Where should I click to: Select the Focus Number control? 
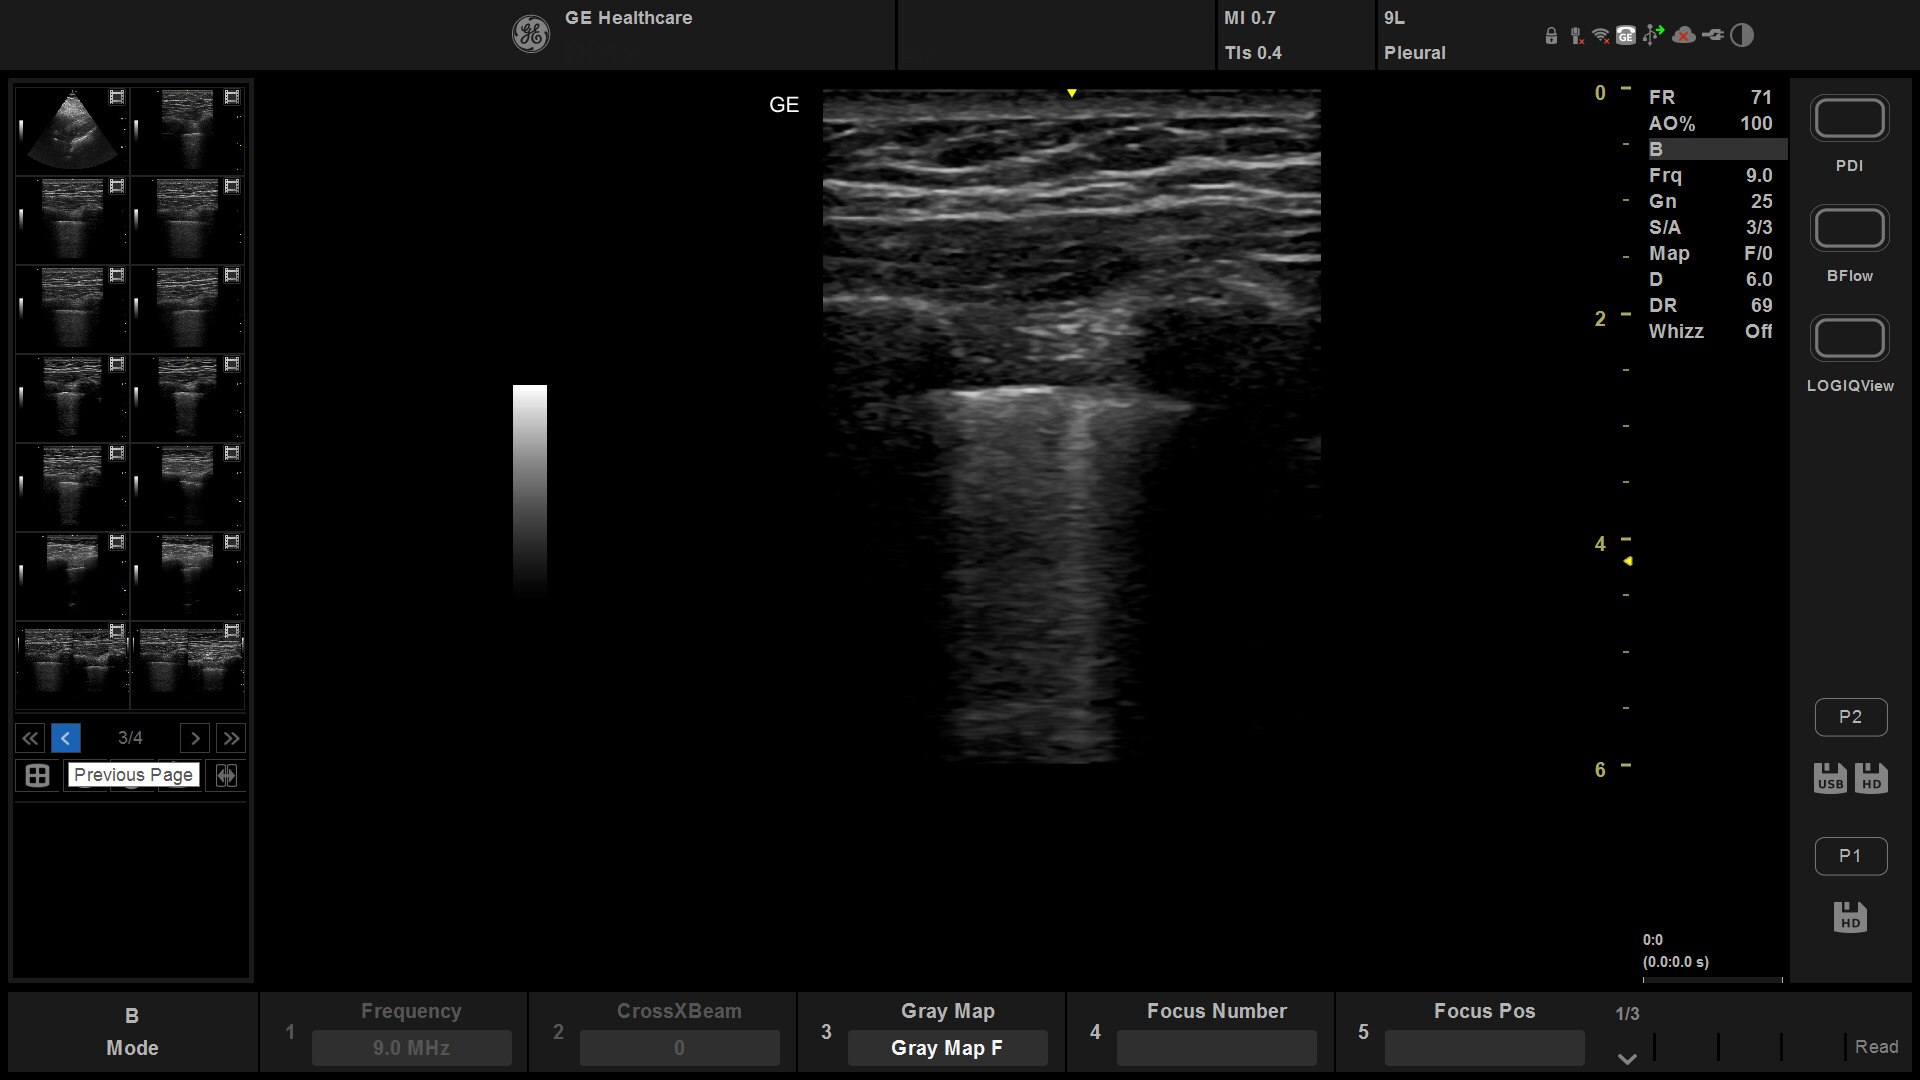(1216, 1048)
